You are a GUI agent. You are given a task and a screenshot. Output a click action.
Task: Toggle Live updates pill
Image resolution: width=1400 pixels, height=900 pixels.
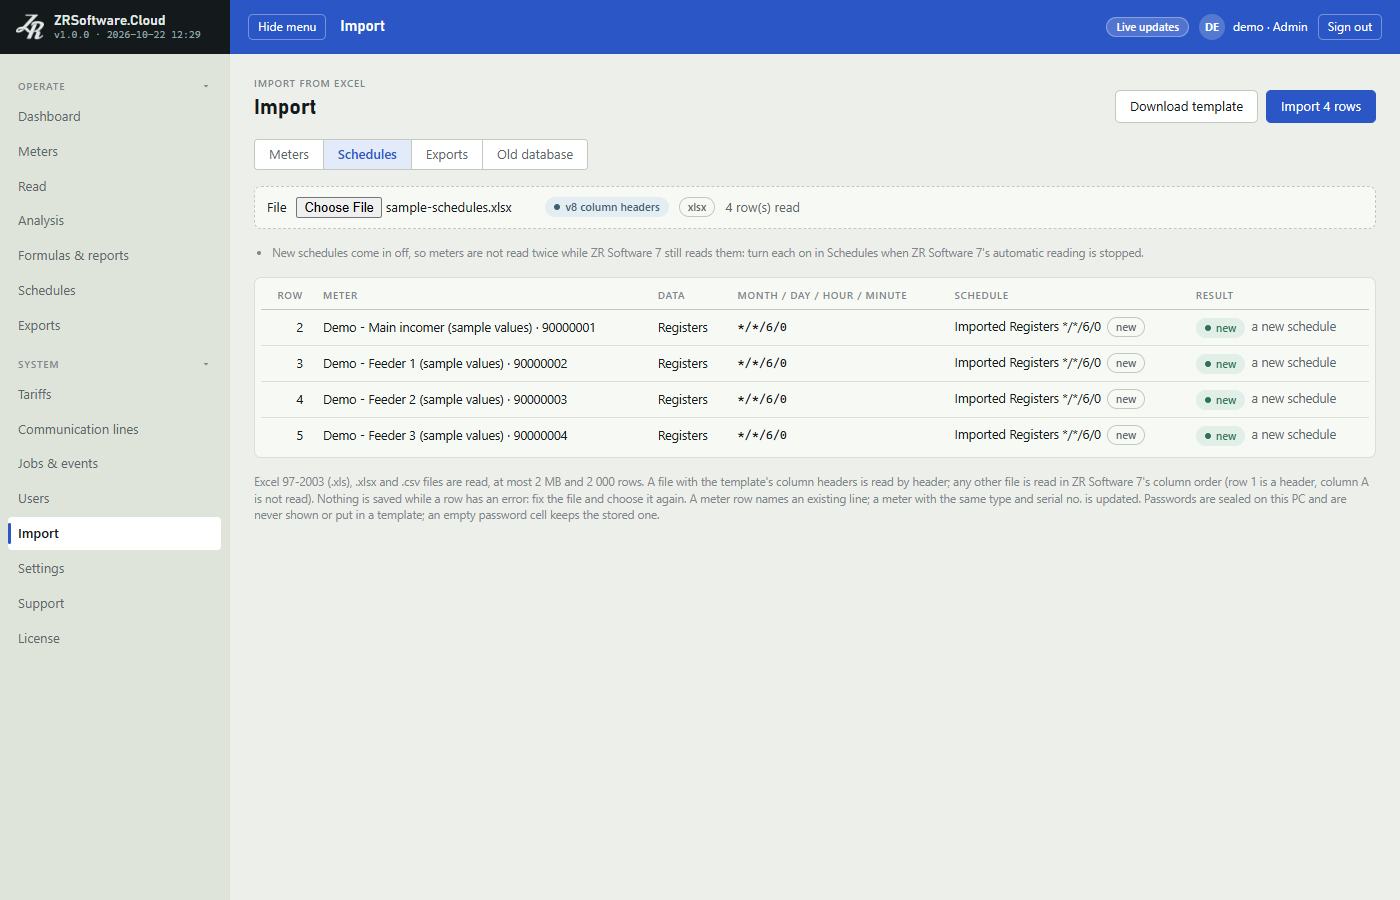click(x=1147, y=27)
